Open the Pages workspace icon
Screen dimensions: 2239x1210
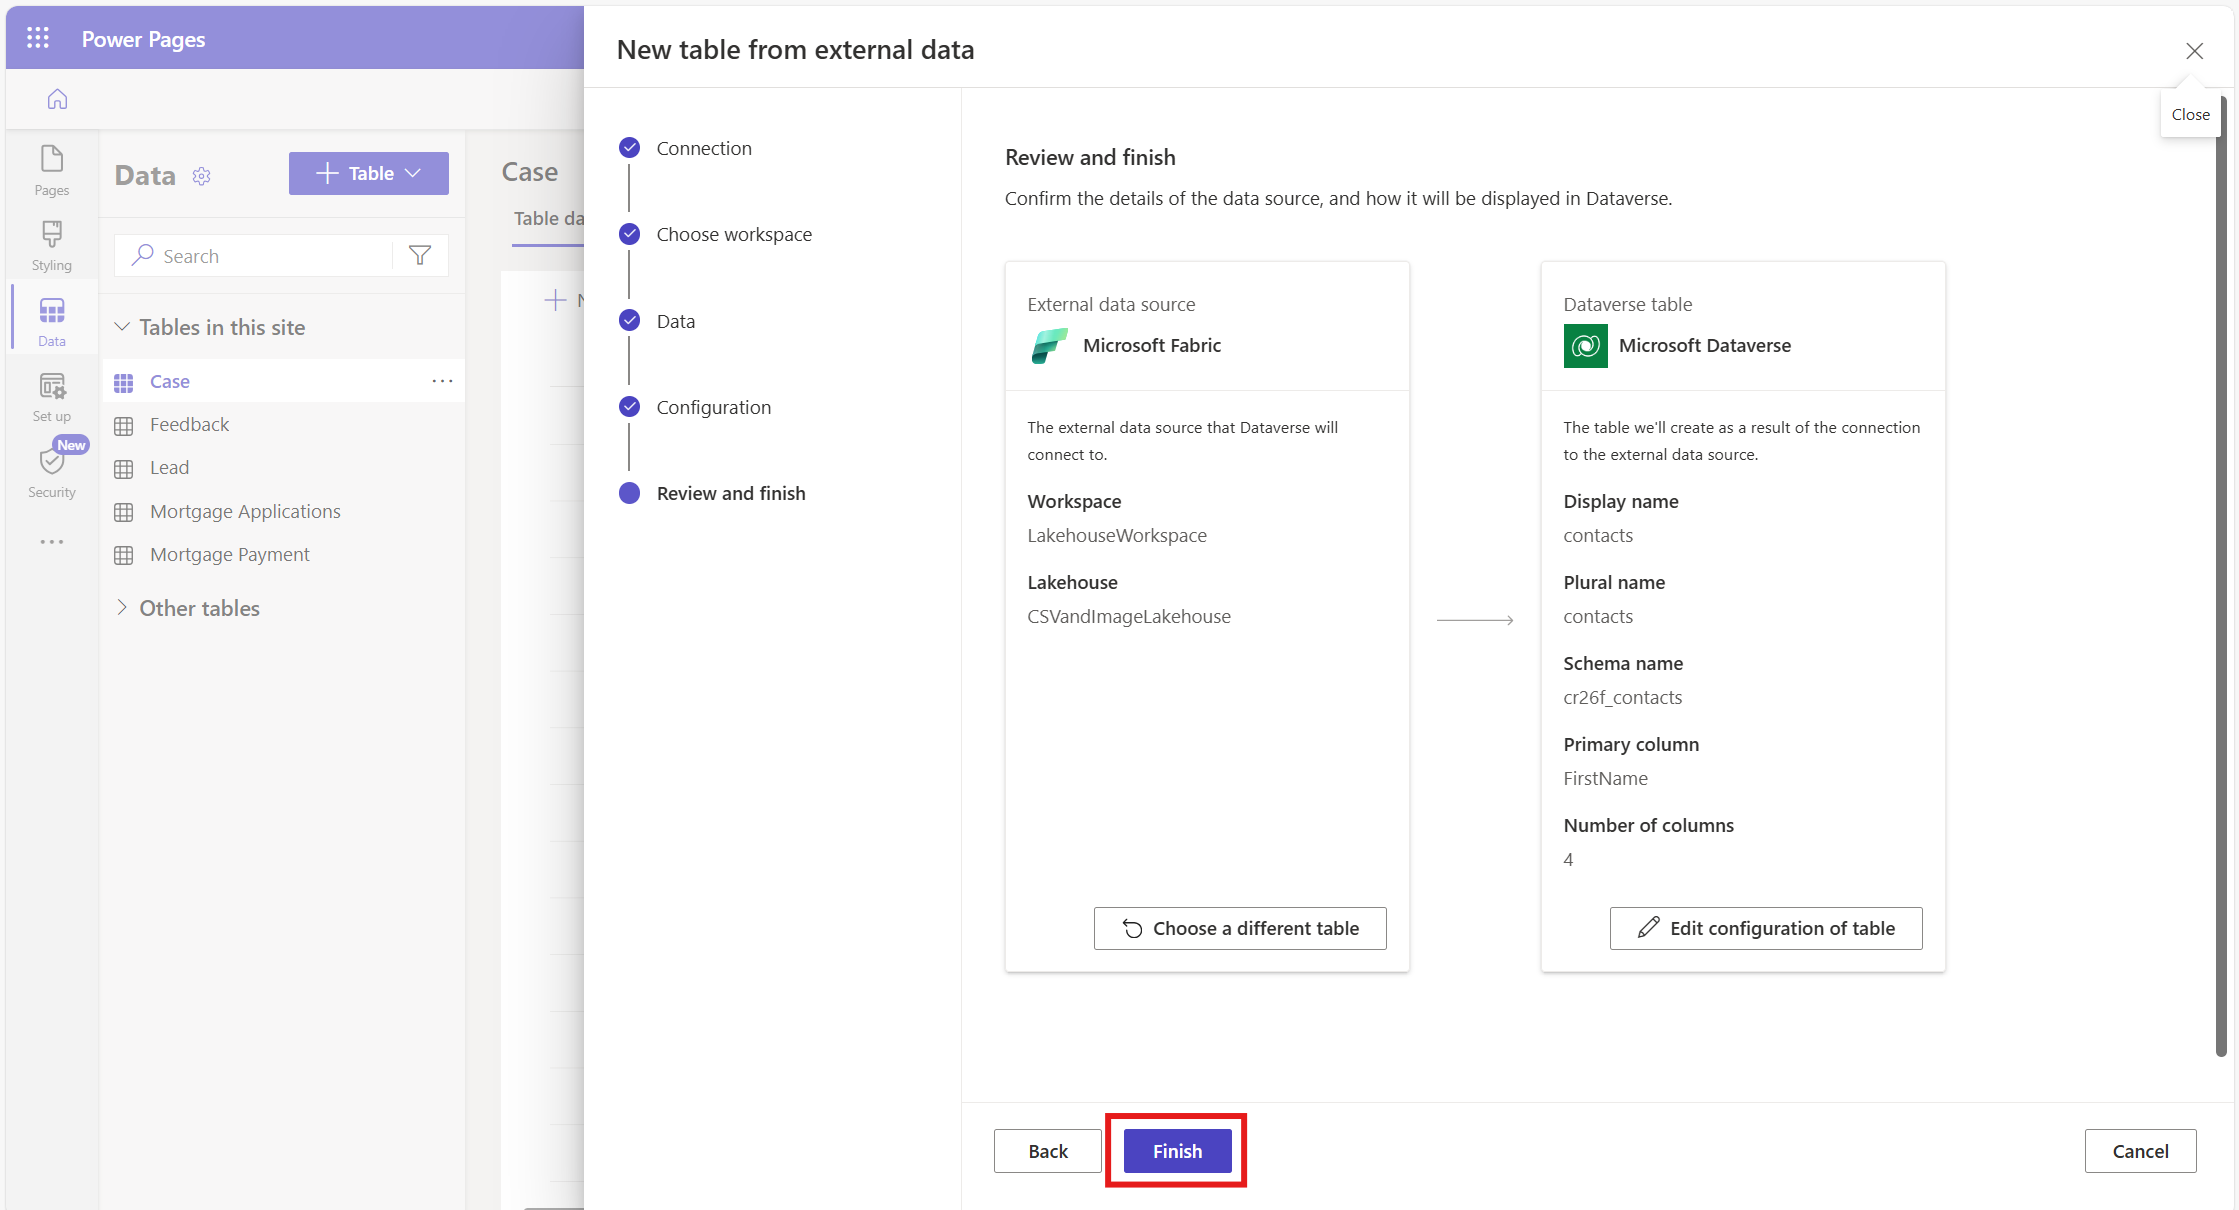52,170
